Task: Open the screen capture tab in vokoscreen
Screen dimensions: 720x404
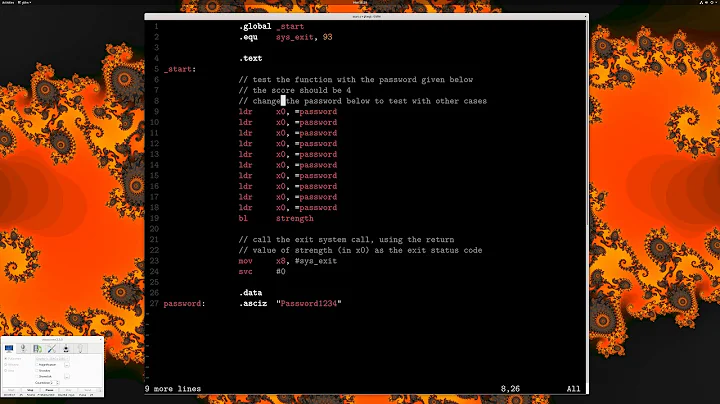Action: (9, 348)
